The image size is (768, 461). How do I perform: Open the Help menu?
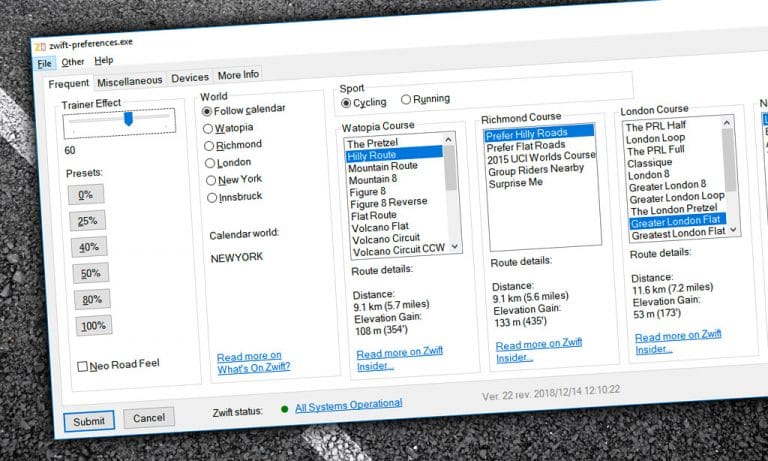(x=104, y=60)
